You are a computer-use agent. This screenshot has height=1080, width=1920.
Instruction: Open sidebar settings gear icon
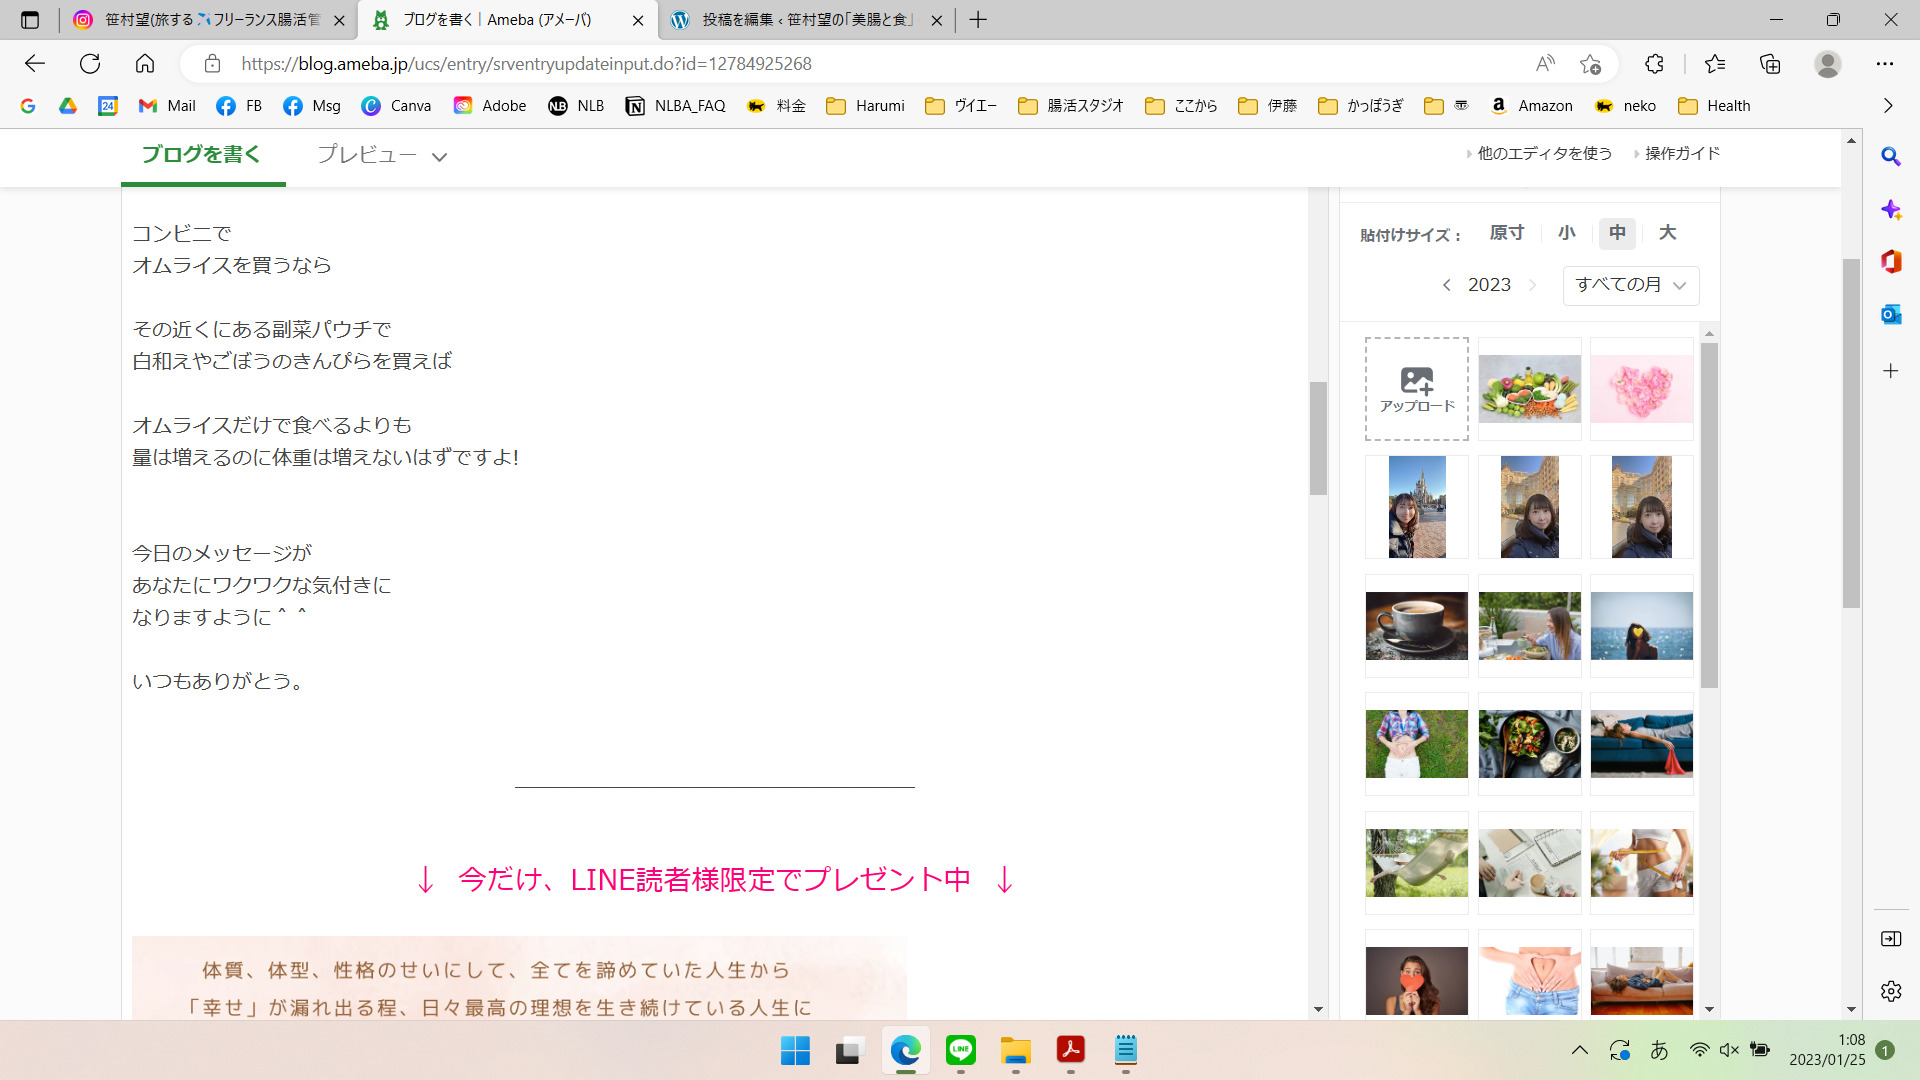tap(1890, 991)
